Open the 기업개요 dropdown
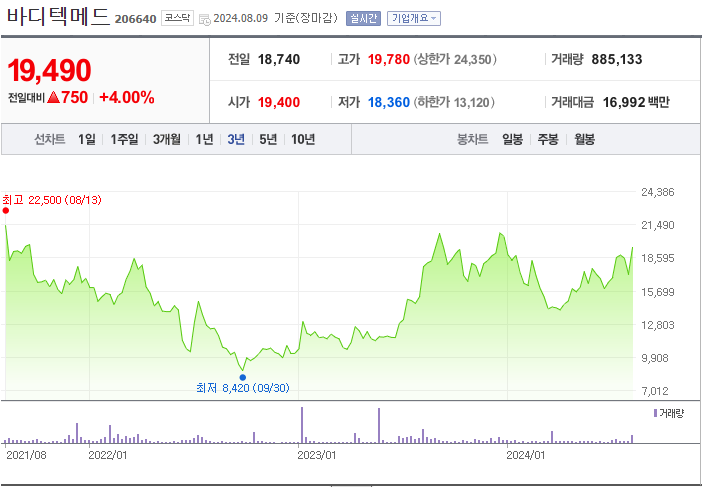 point(414,18)
